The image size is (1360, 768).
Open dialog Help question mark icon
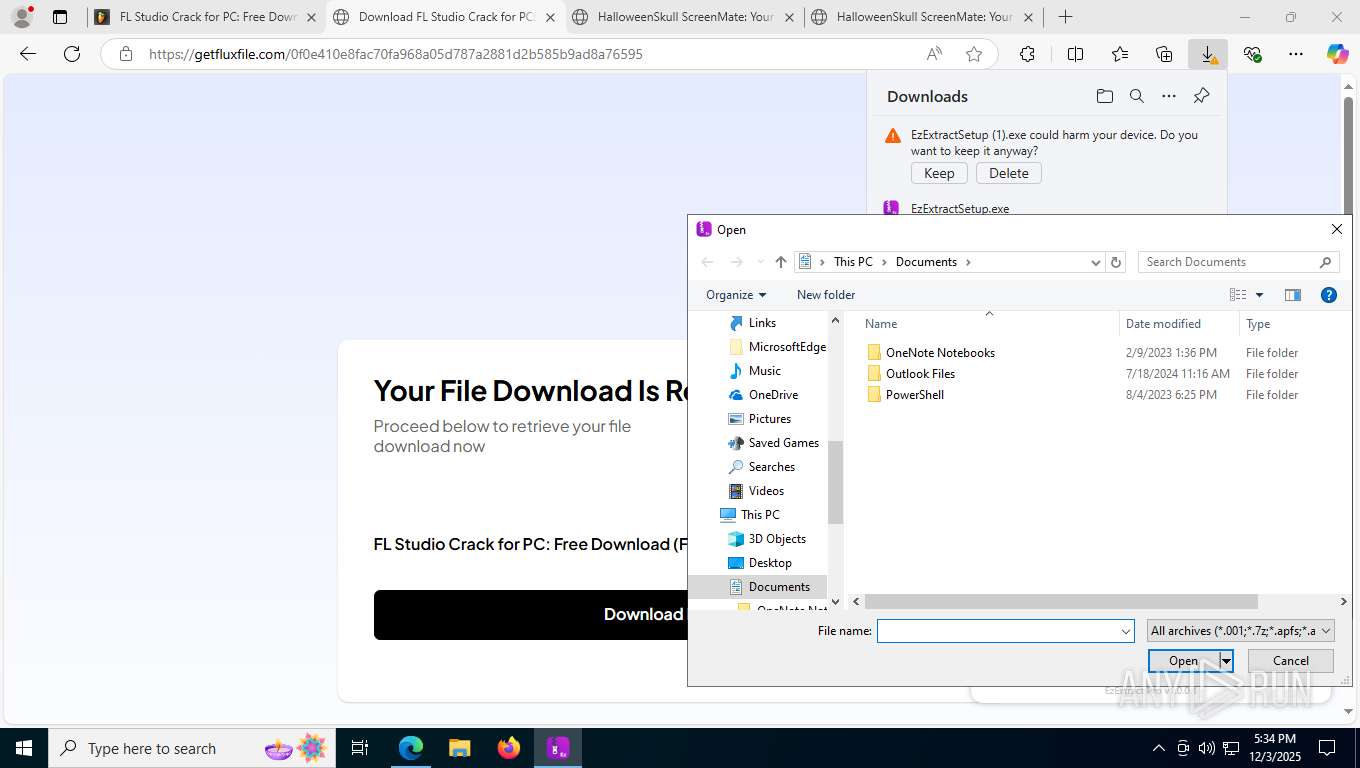1329,295
